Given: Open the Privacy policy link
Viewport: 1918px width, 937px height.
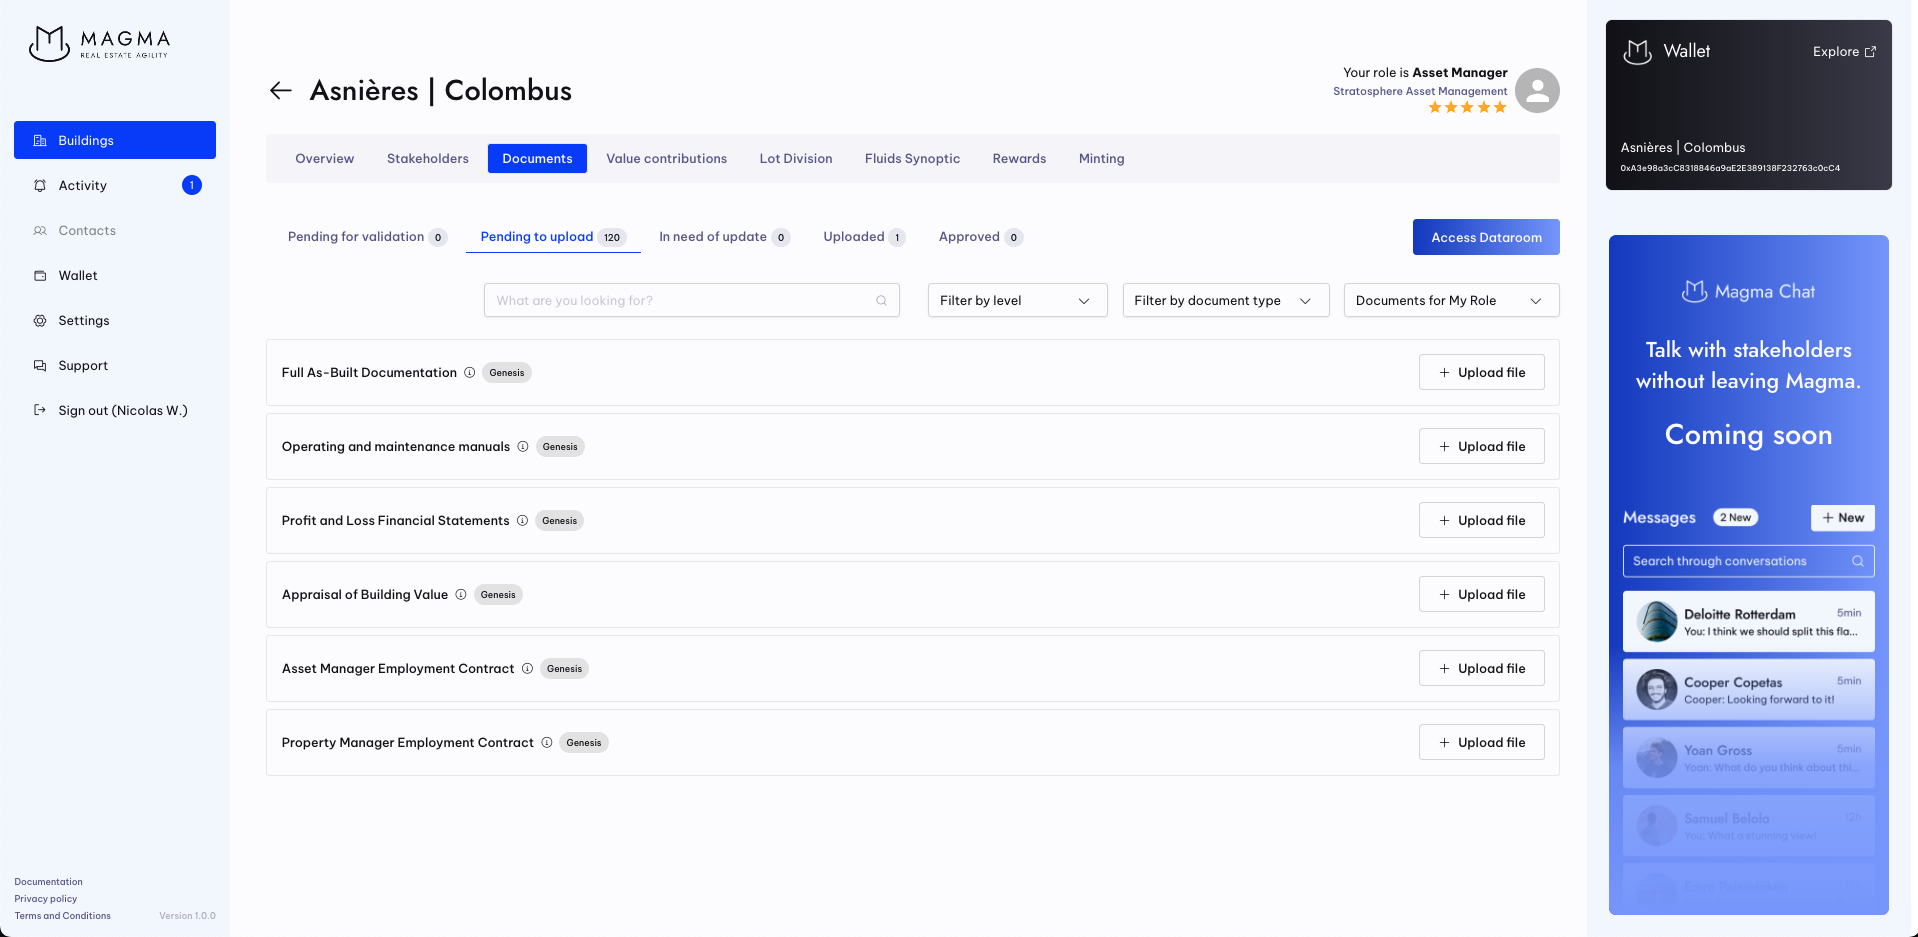Looking at the screenshot, I should [46, 899].
